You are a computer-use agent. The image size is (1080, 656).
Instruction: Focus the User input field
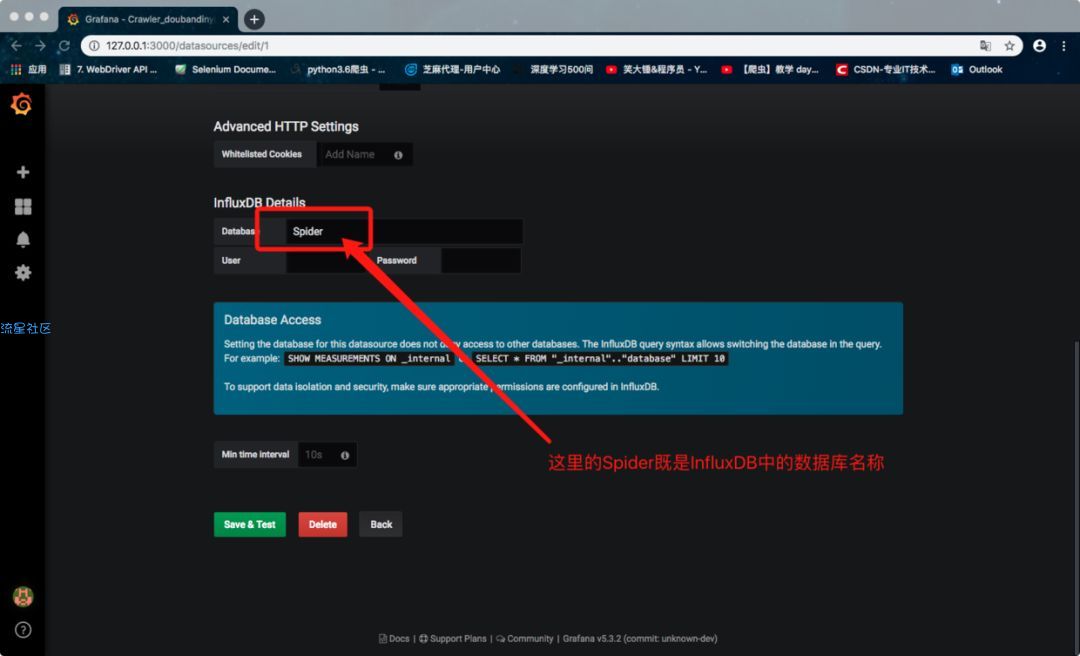326,260
